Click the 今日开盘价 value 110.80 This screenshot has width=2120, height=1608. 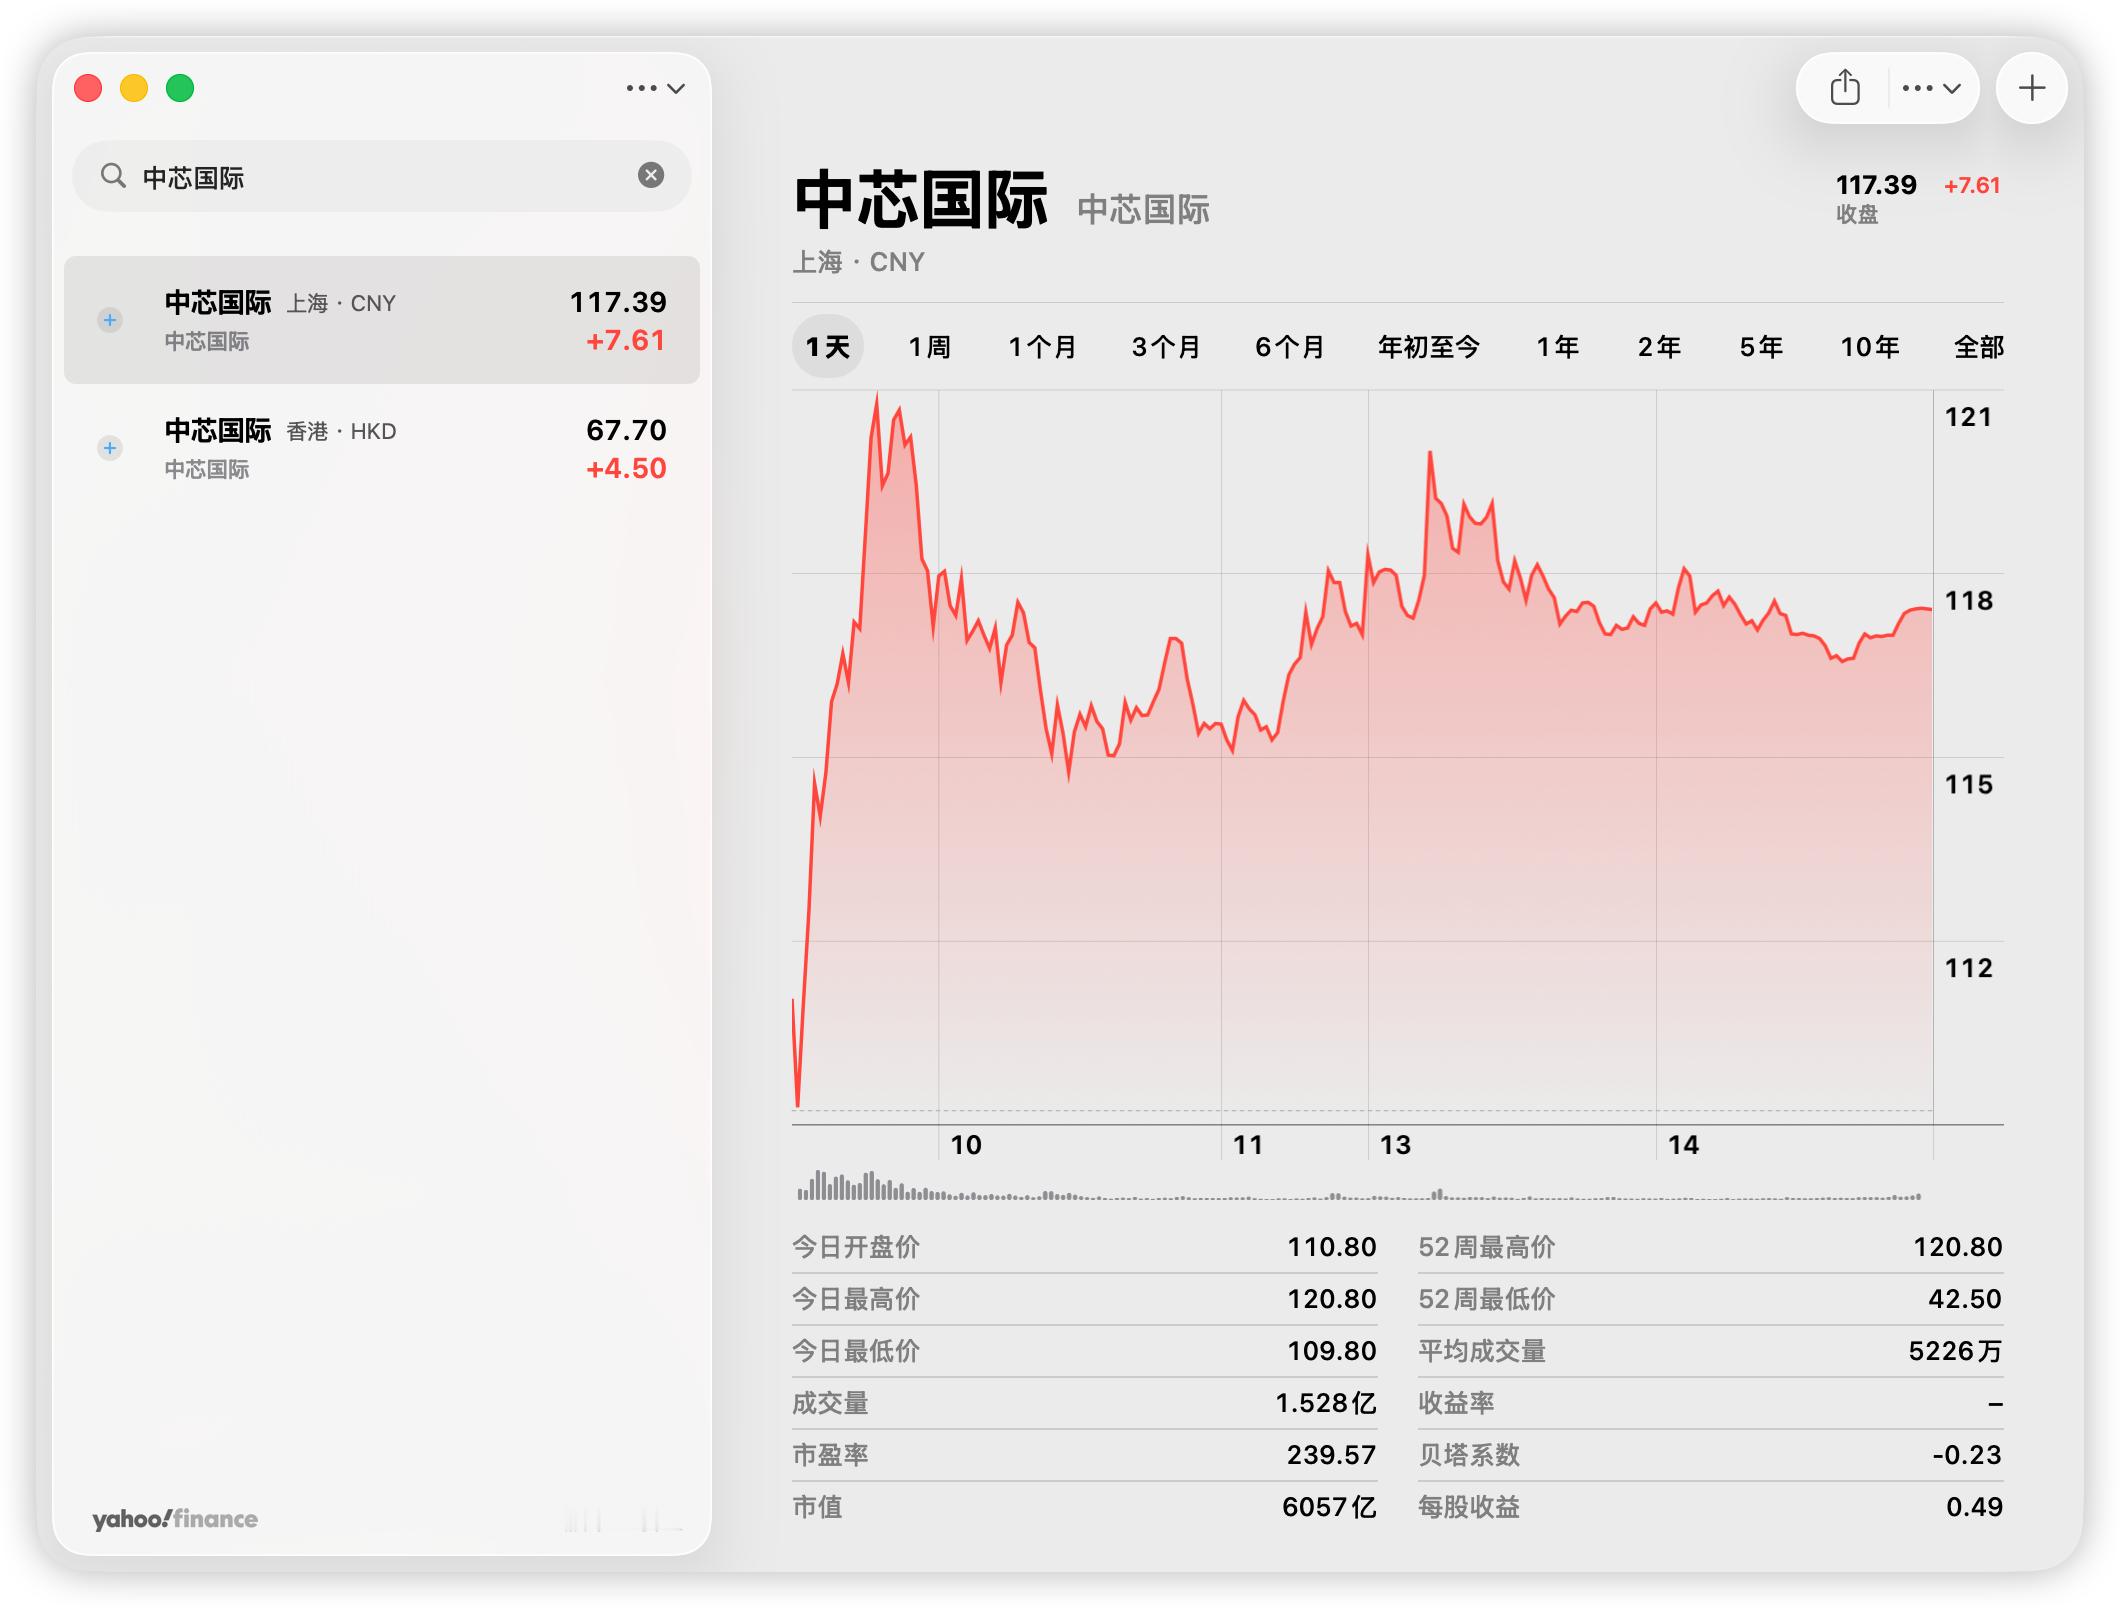tap(1331, 1247)
